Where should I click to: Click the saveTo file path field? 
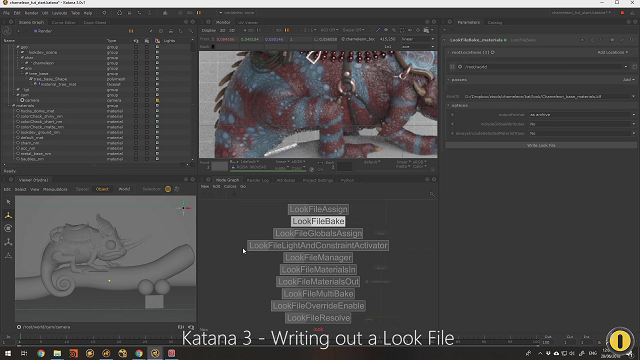[x=547, y=97]
